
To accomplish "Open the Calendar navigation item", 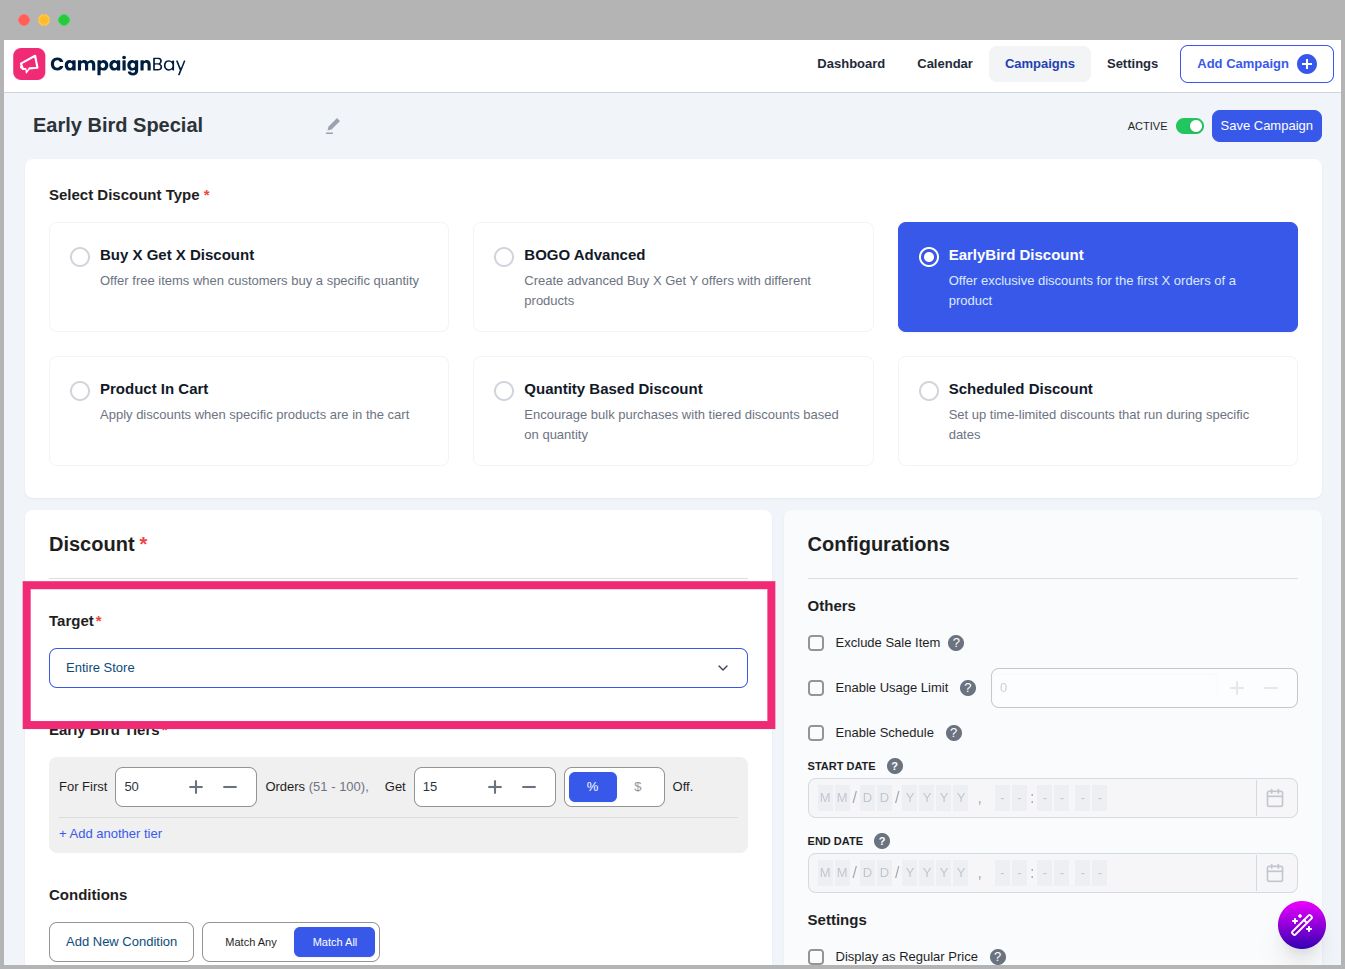I will tap(944, 64).
